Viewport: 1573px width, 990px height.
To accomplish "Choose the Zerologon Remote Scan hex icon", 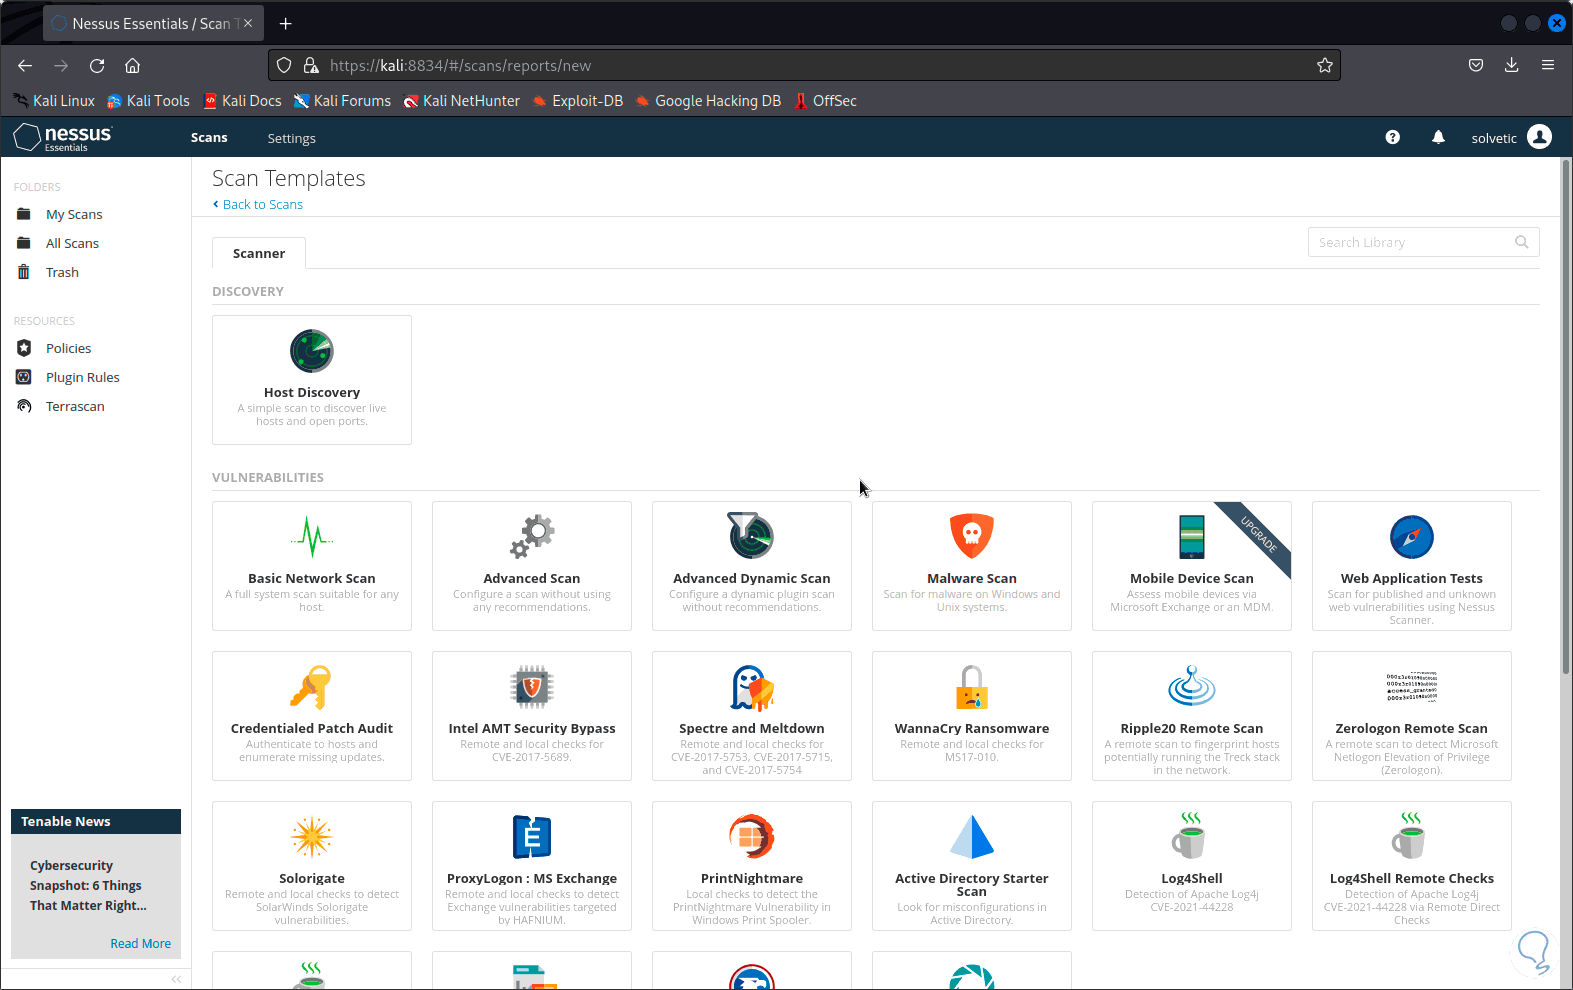I will tap(1412, 687).
